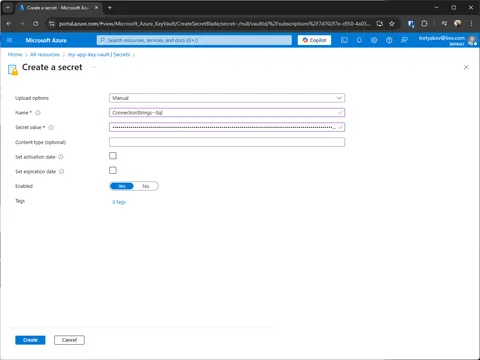The height and width of the screenshot is (360, 480).
Task: Open a new browser tab
Action: pyautogui.click(x=110, y=7)
